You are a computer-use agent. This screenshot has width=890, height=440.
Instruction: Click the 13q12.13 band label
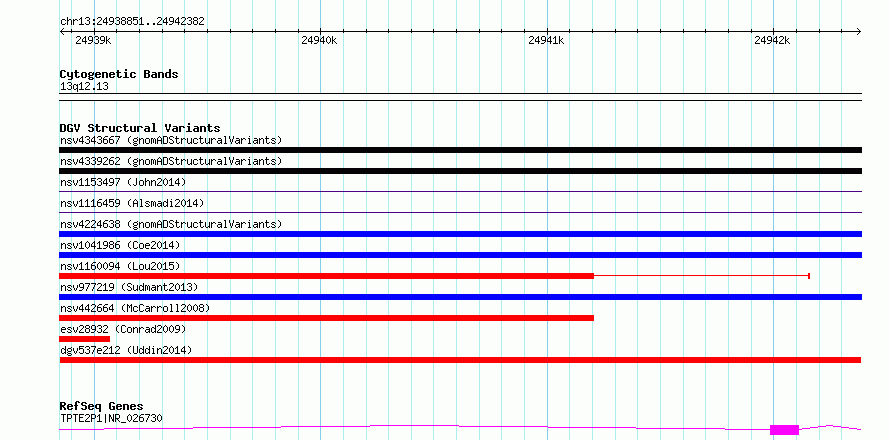84,87
